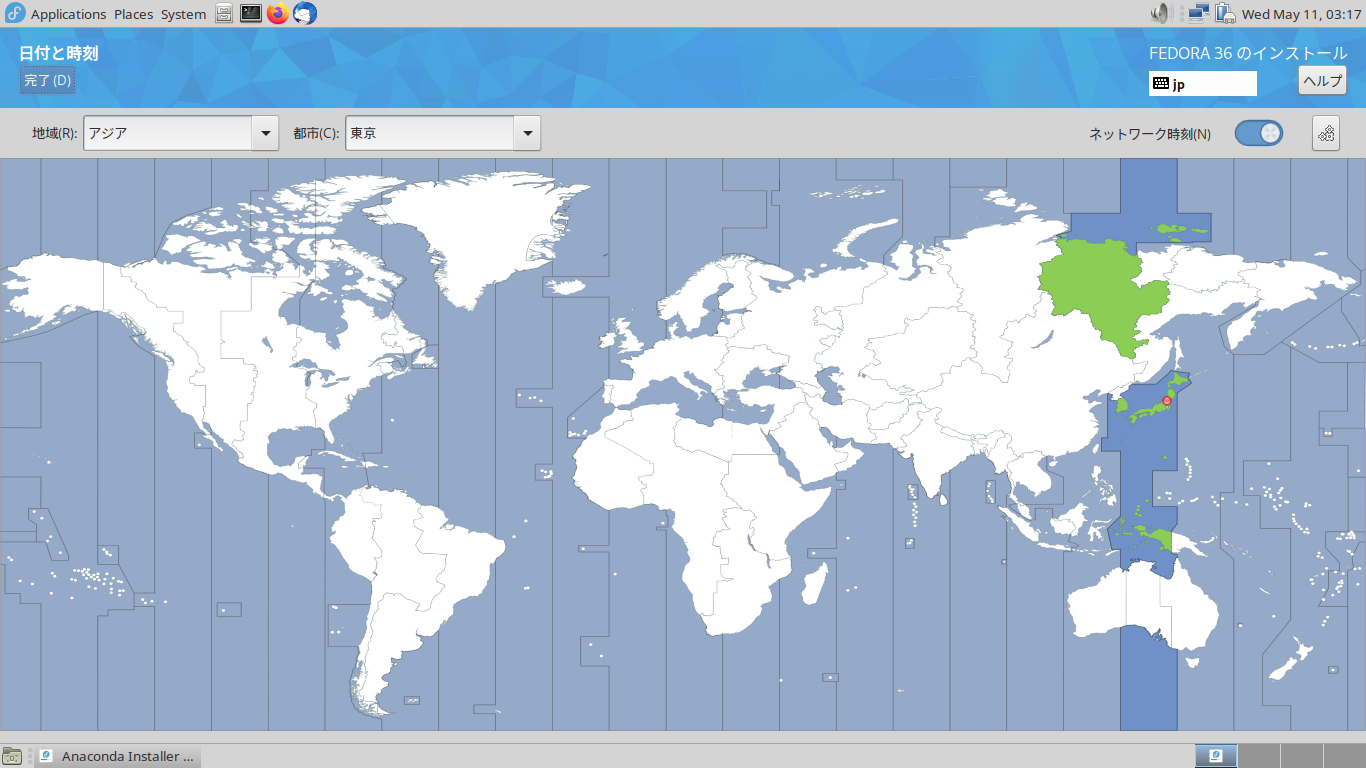Click the jp keyboard layout indicator
The width and height of the screenshot is (1366, 768).
(1203, 84)
